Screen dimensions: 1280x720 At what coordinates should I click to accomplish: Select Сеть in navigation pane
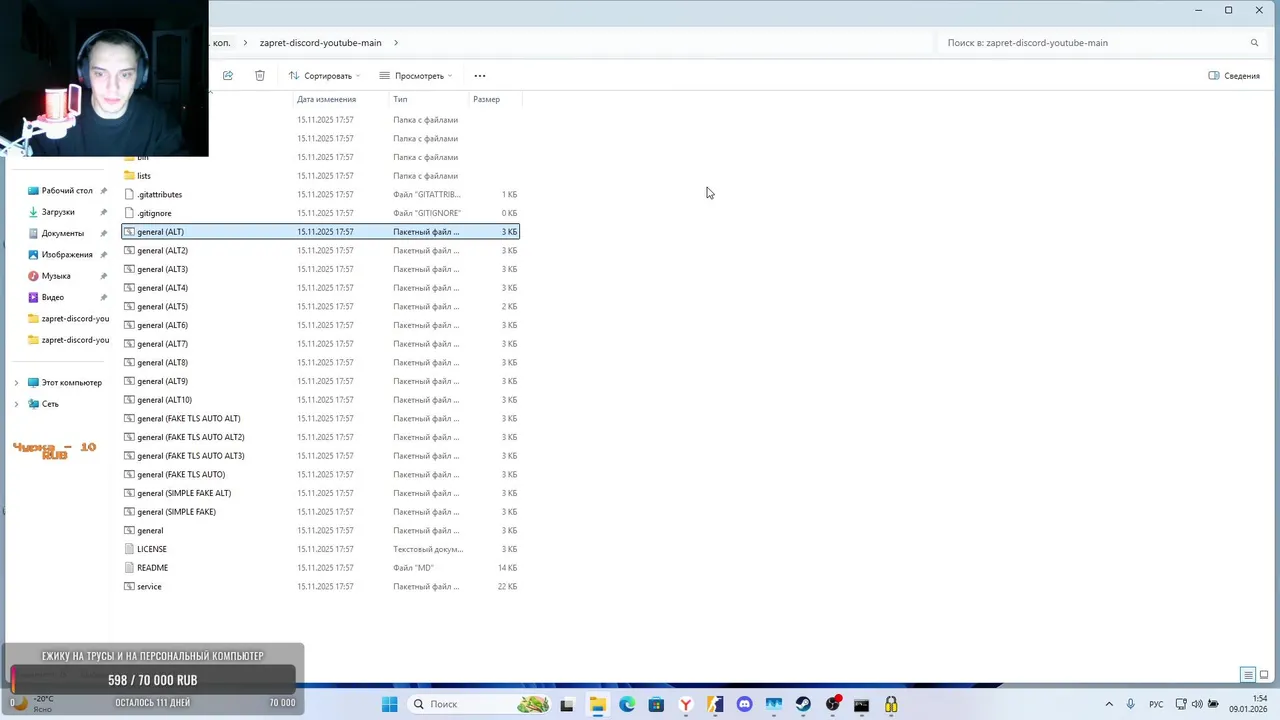tap(50, 404)
